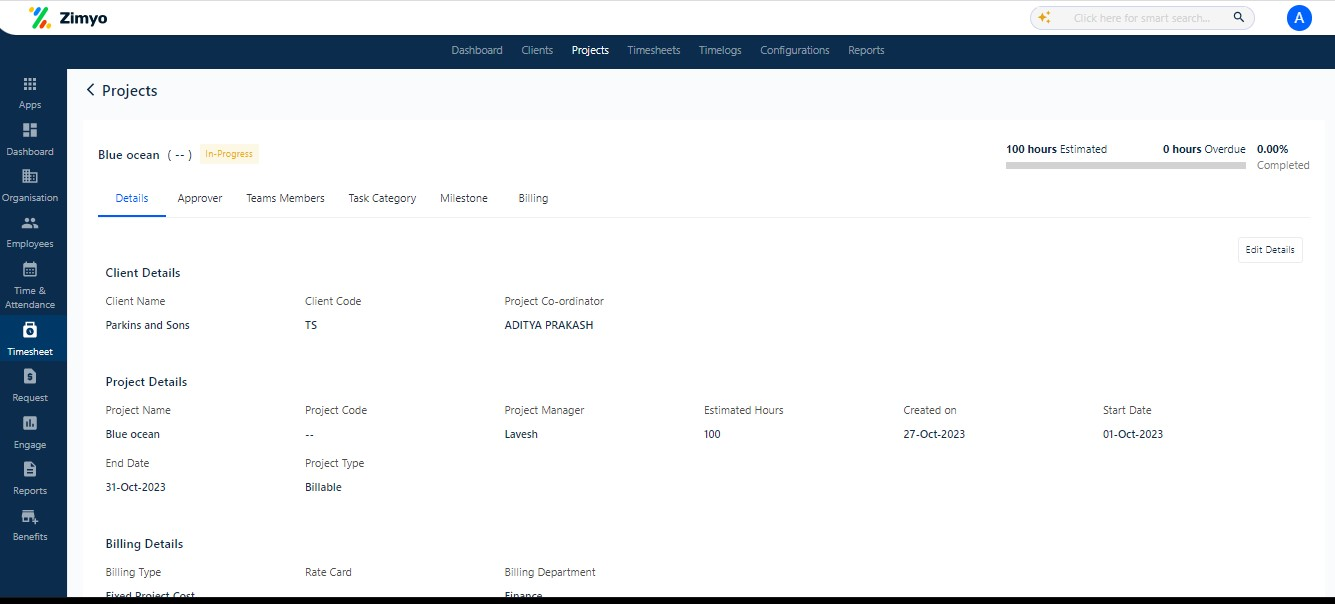Click client code value TS

click(311, 325)
